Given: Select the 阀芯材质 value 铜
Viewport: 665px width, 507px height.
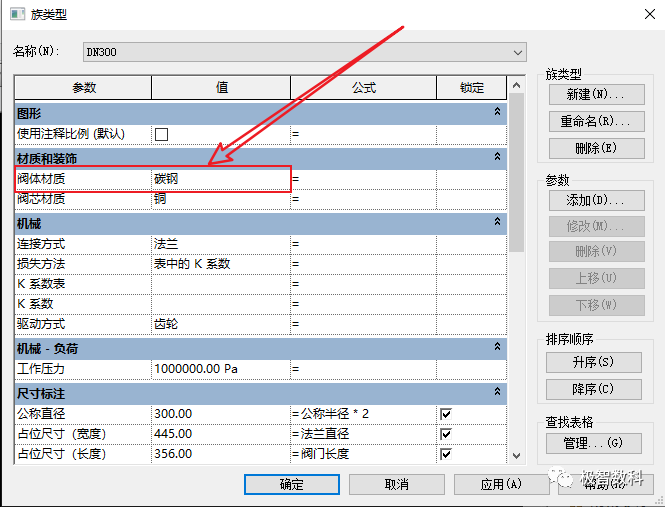Looking at the screenshot, I should [221, 199].
